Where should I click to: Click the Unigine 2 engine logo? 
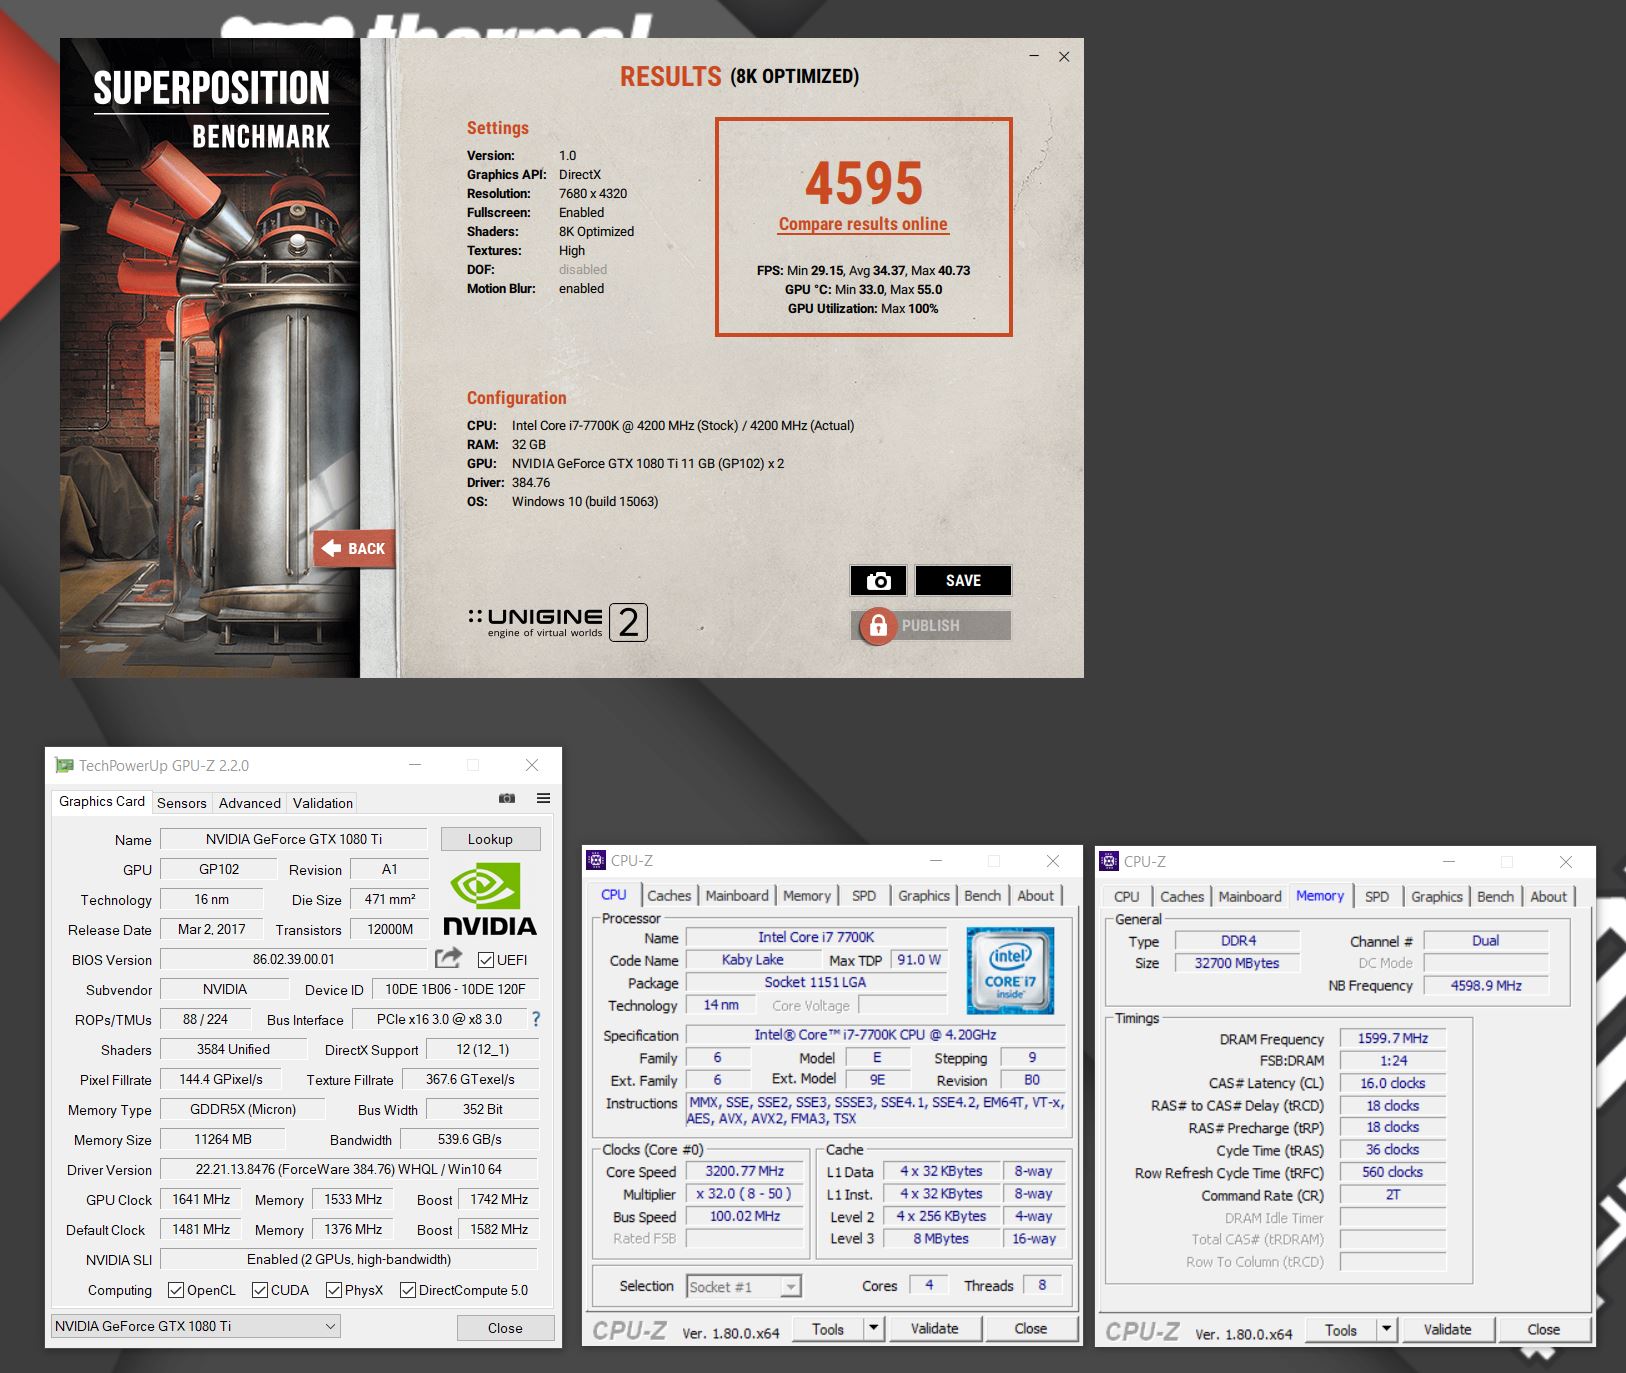(x=558, y=622)
